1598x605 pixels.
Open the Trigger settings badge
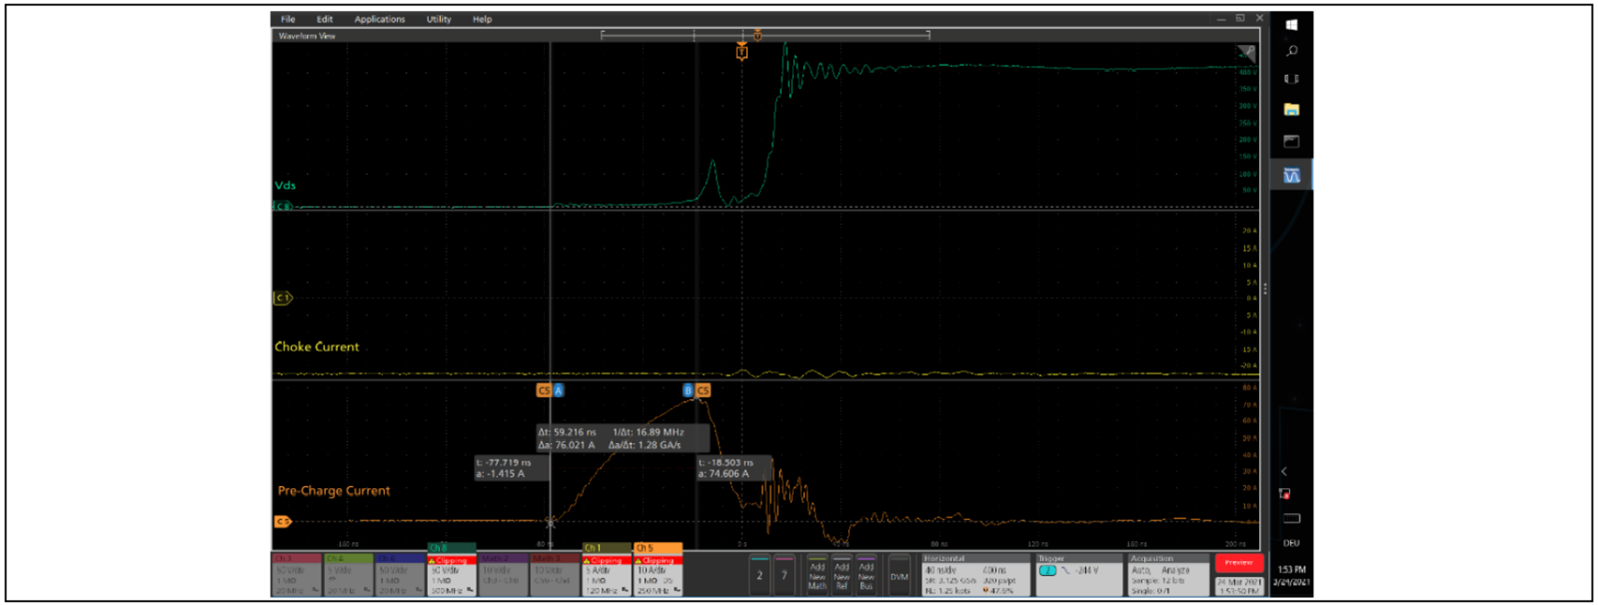1078,575
